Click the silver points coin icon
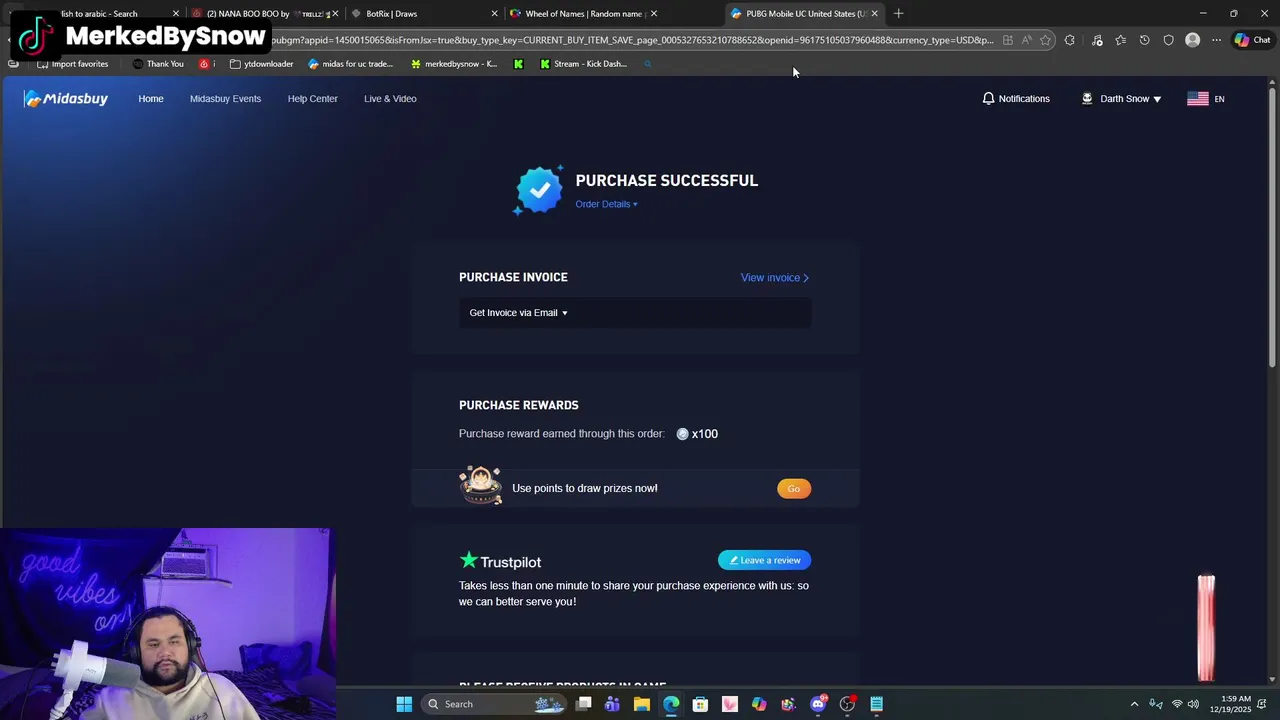The image size is (1280, 720). (682, 434)
